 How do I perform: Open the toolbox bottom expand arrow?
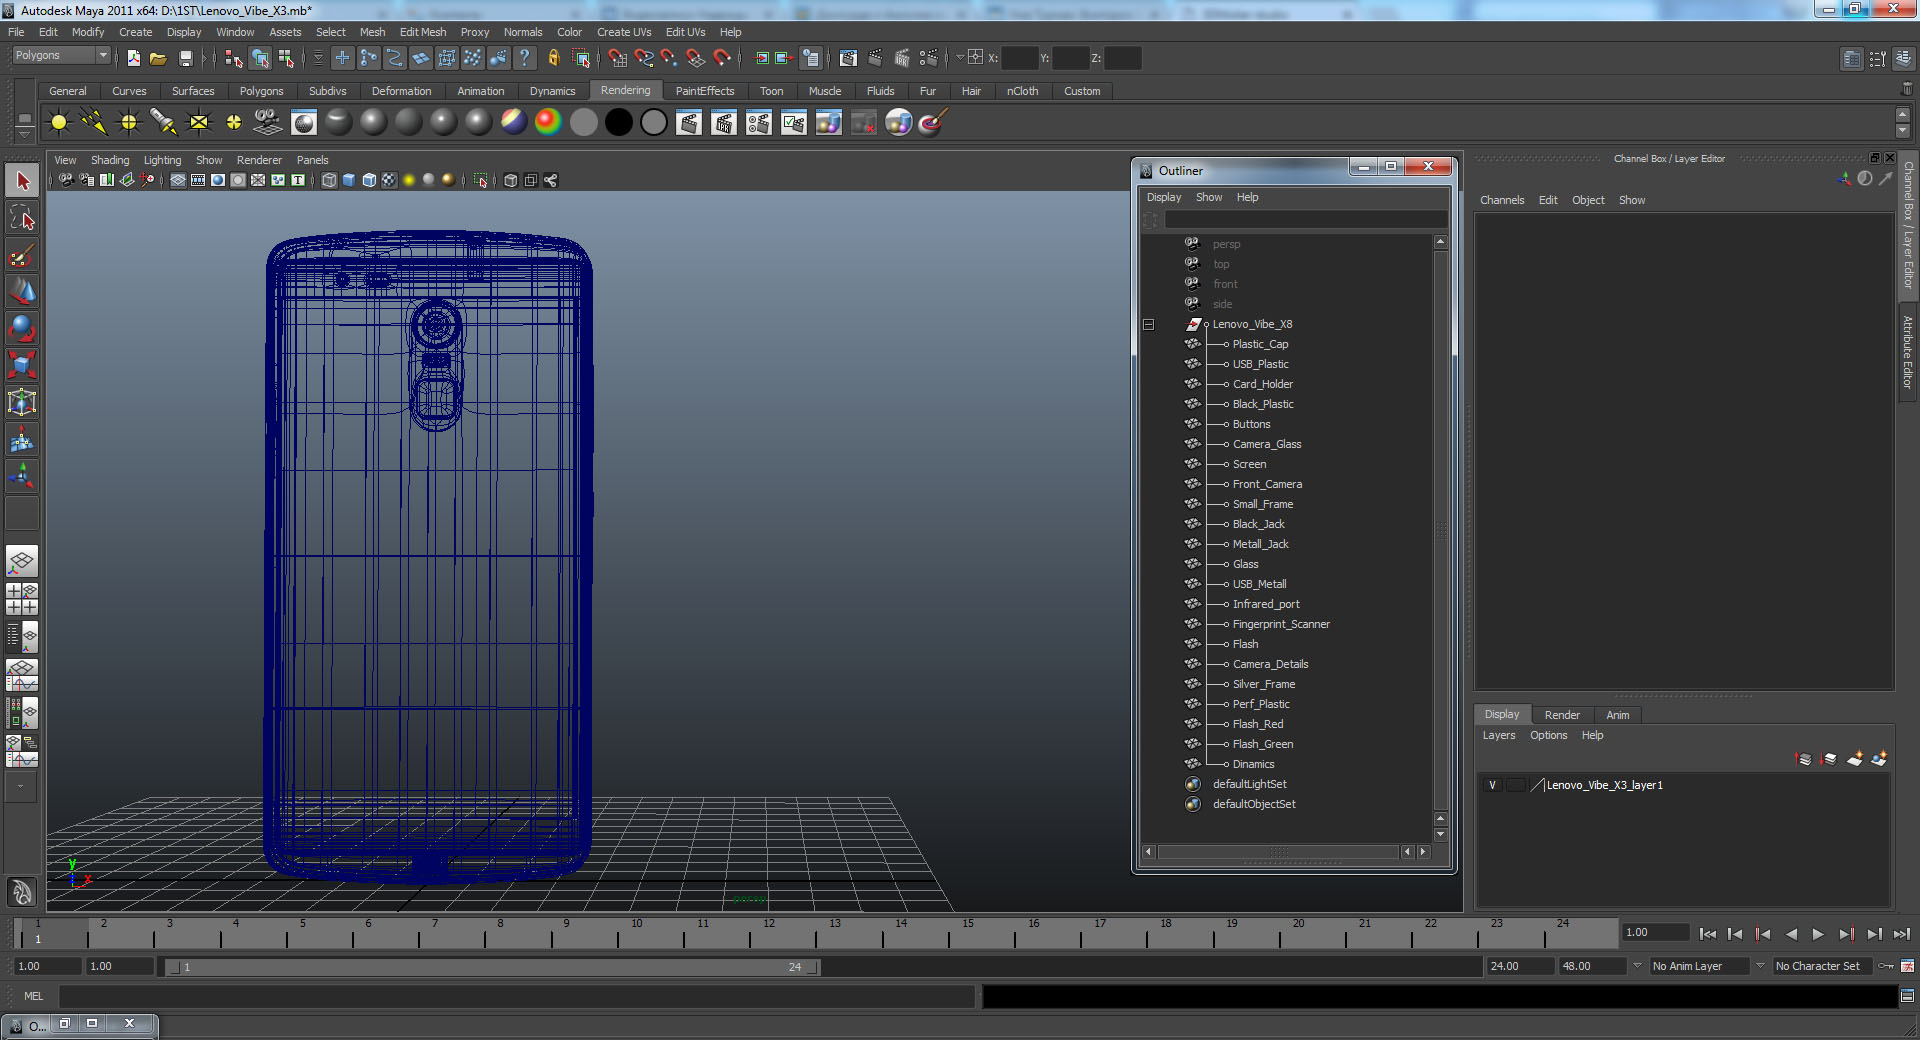click(22, 787)
